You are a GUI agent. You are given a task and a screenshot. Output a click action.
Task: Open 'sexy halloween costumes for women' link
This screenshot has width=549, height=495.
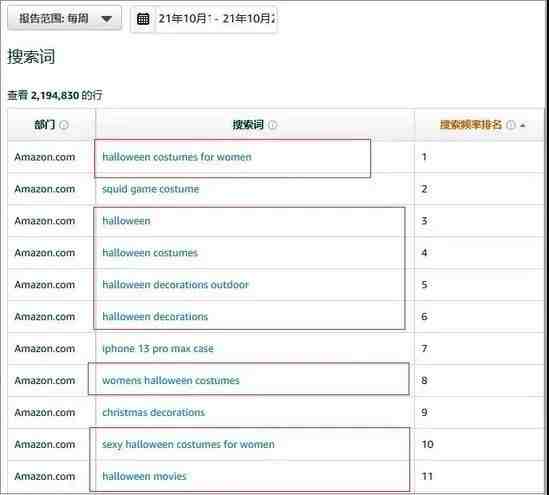coord(188,445)
